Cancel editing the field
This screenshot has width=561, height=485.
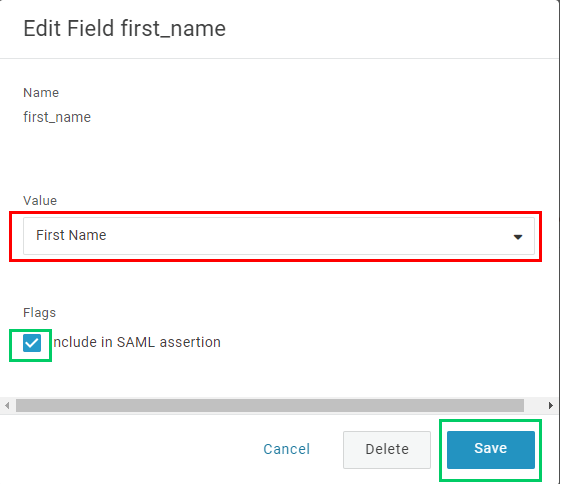[287, 449]
